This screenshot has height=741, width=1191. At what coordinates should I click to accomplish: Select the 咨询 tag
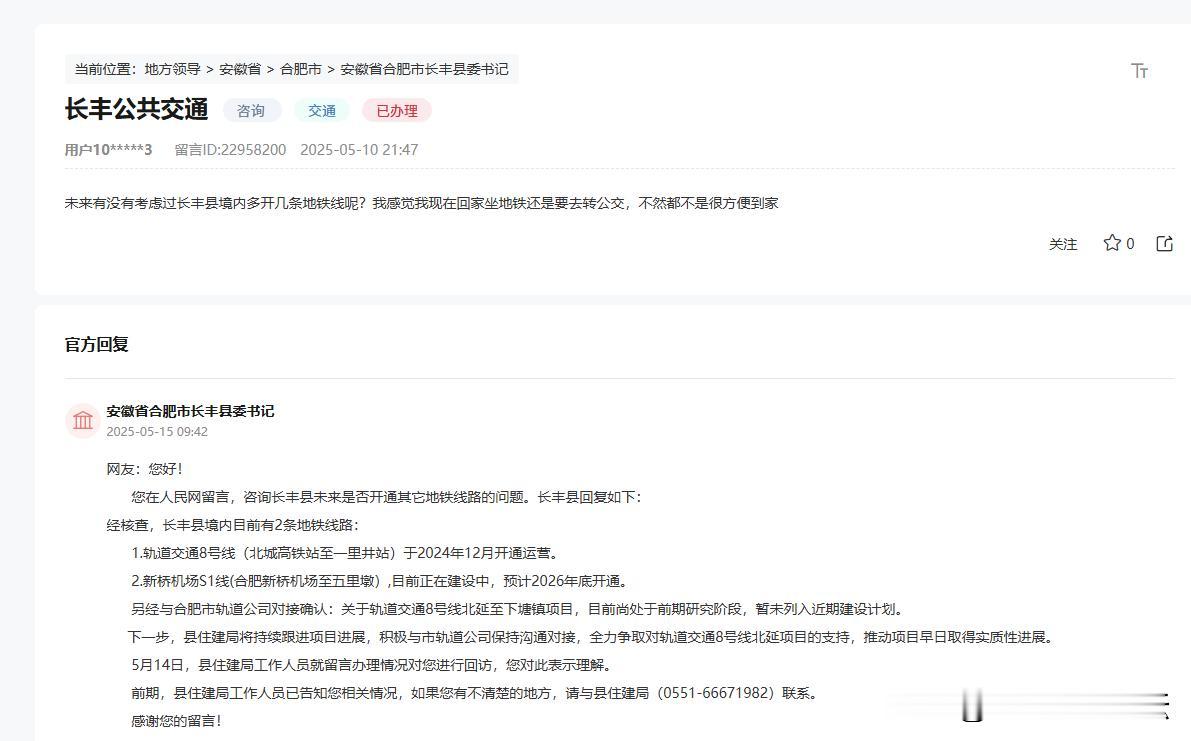251,111
